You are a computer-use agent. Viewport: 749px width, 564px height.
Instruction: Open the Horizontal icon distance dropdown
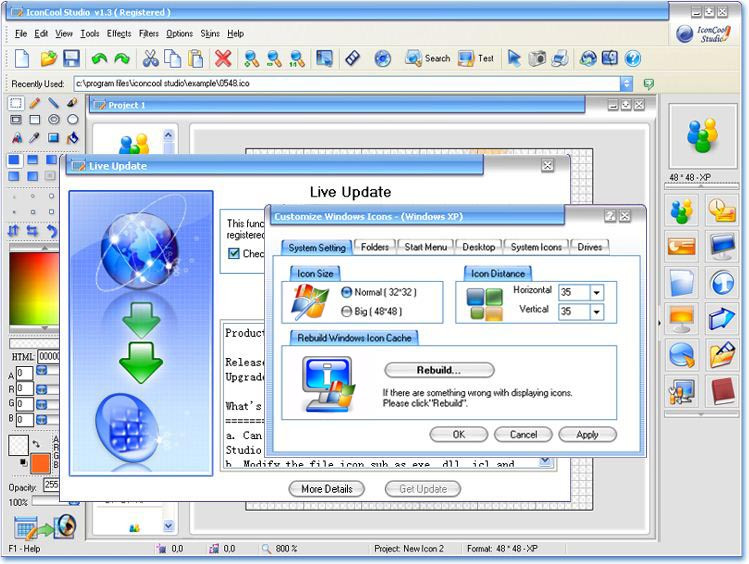(597, 292)
